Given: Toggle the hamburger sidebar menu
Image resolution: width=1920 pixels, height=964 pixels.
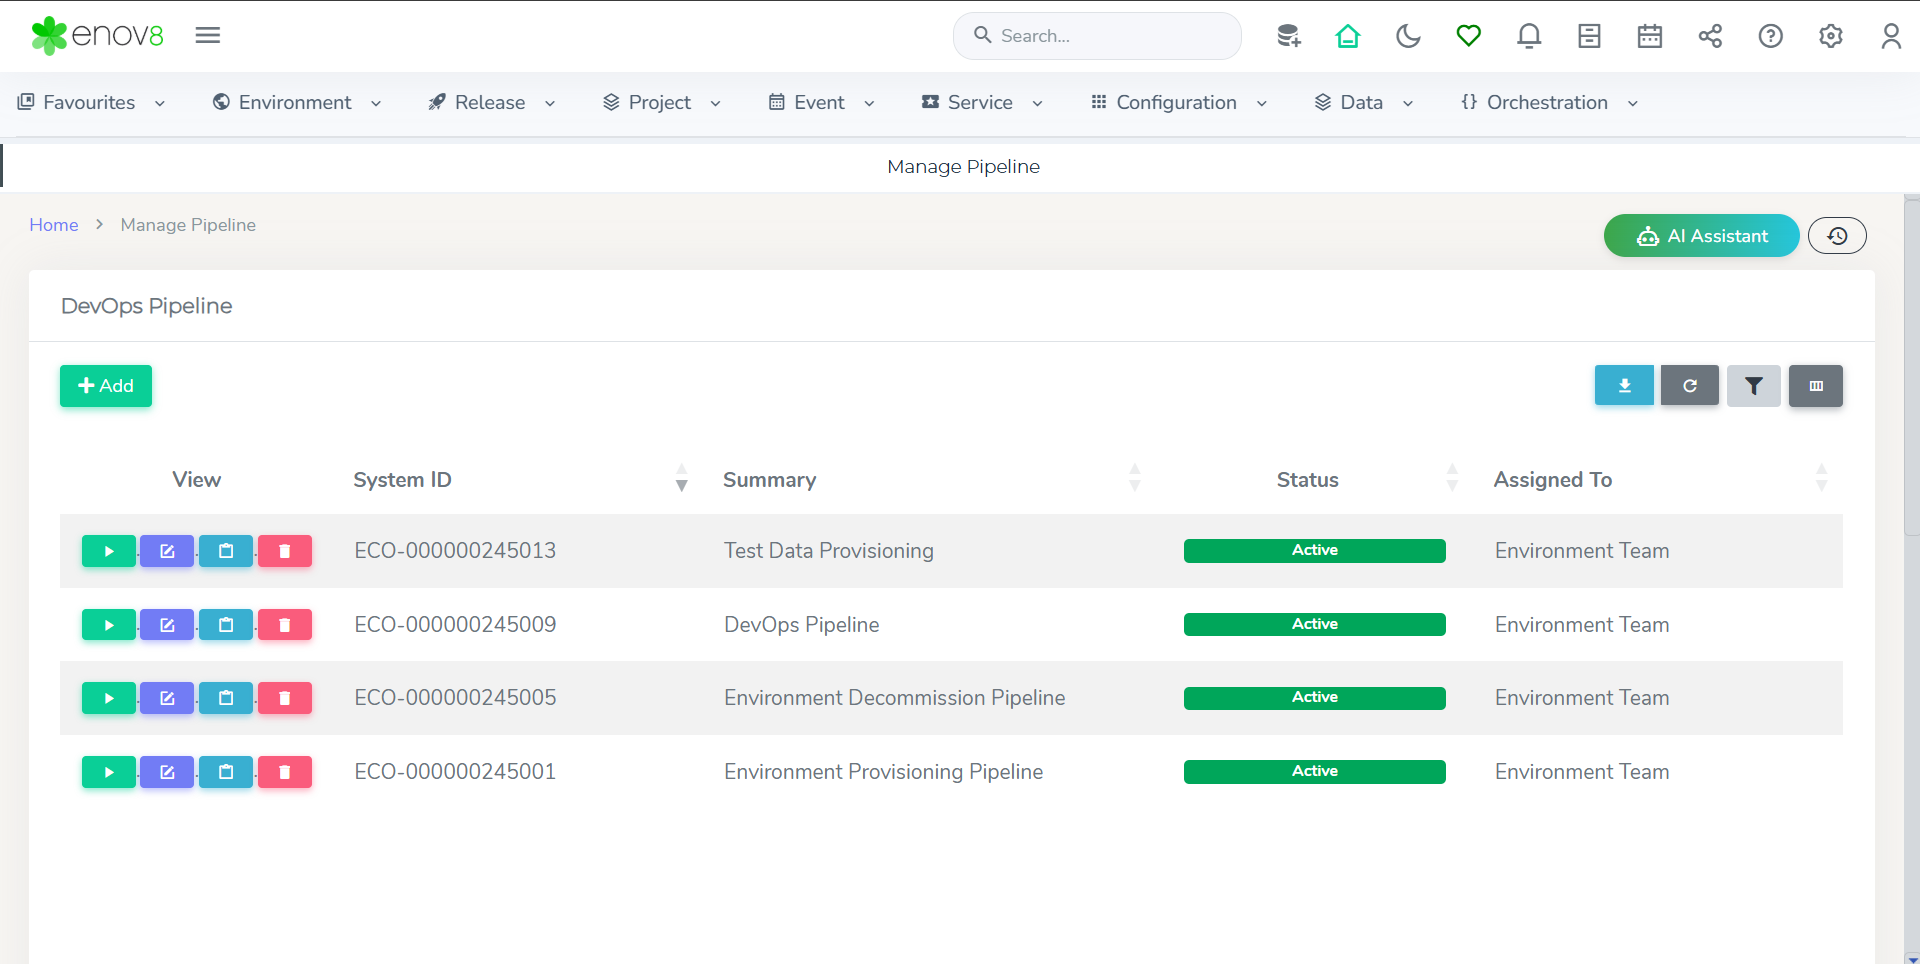Looking at the screenshot, I should click(208, 36).
